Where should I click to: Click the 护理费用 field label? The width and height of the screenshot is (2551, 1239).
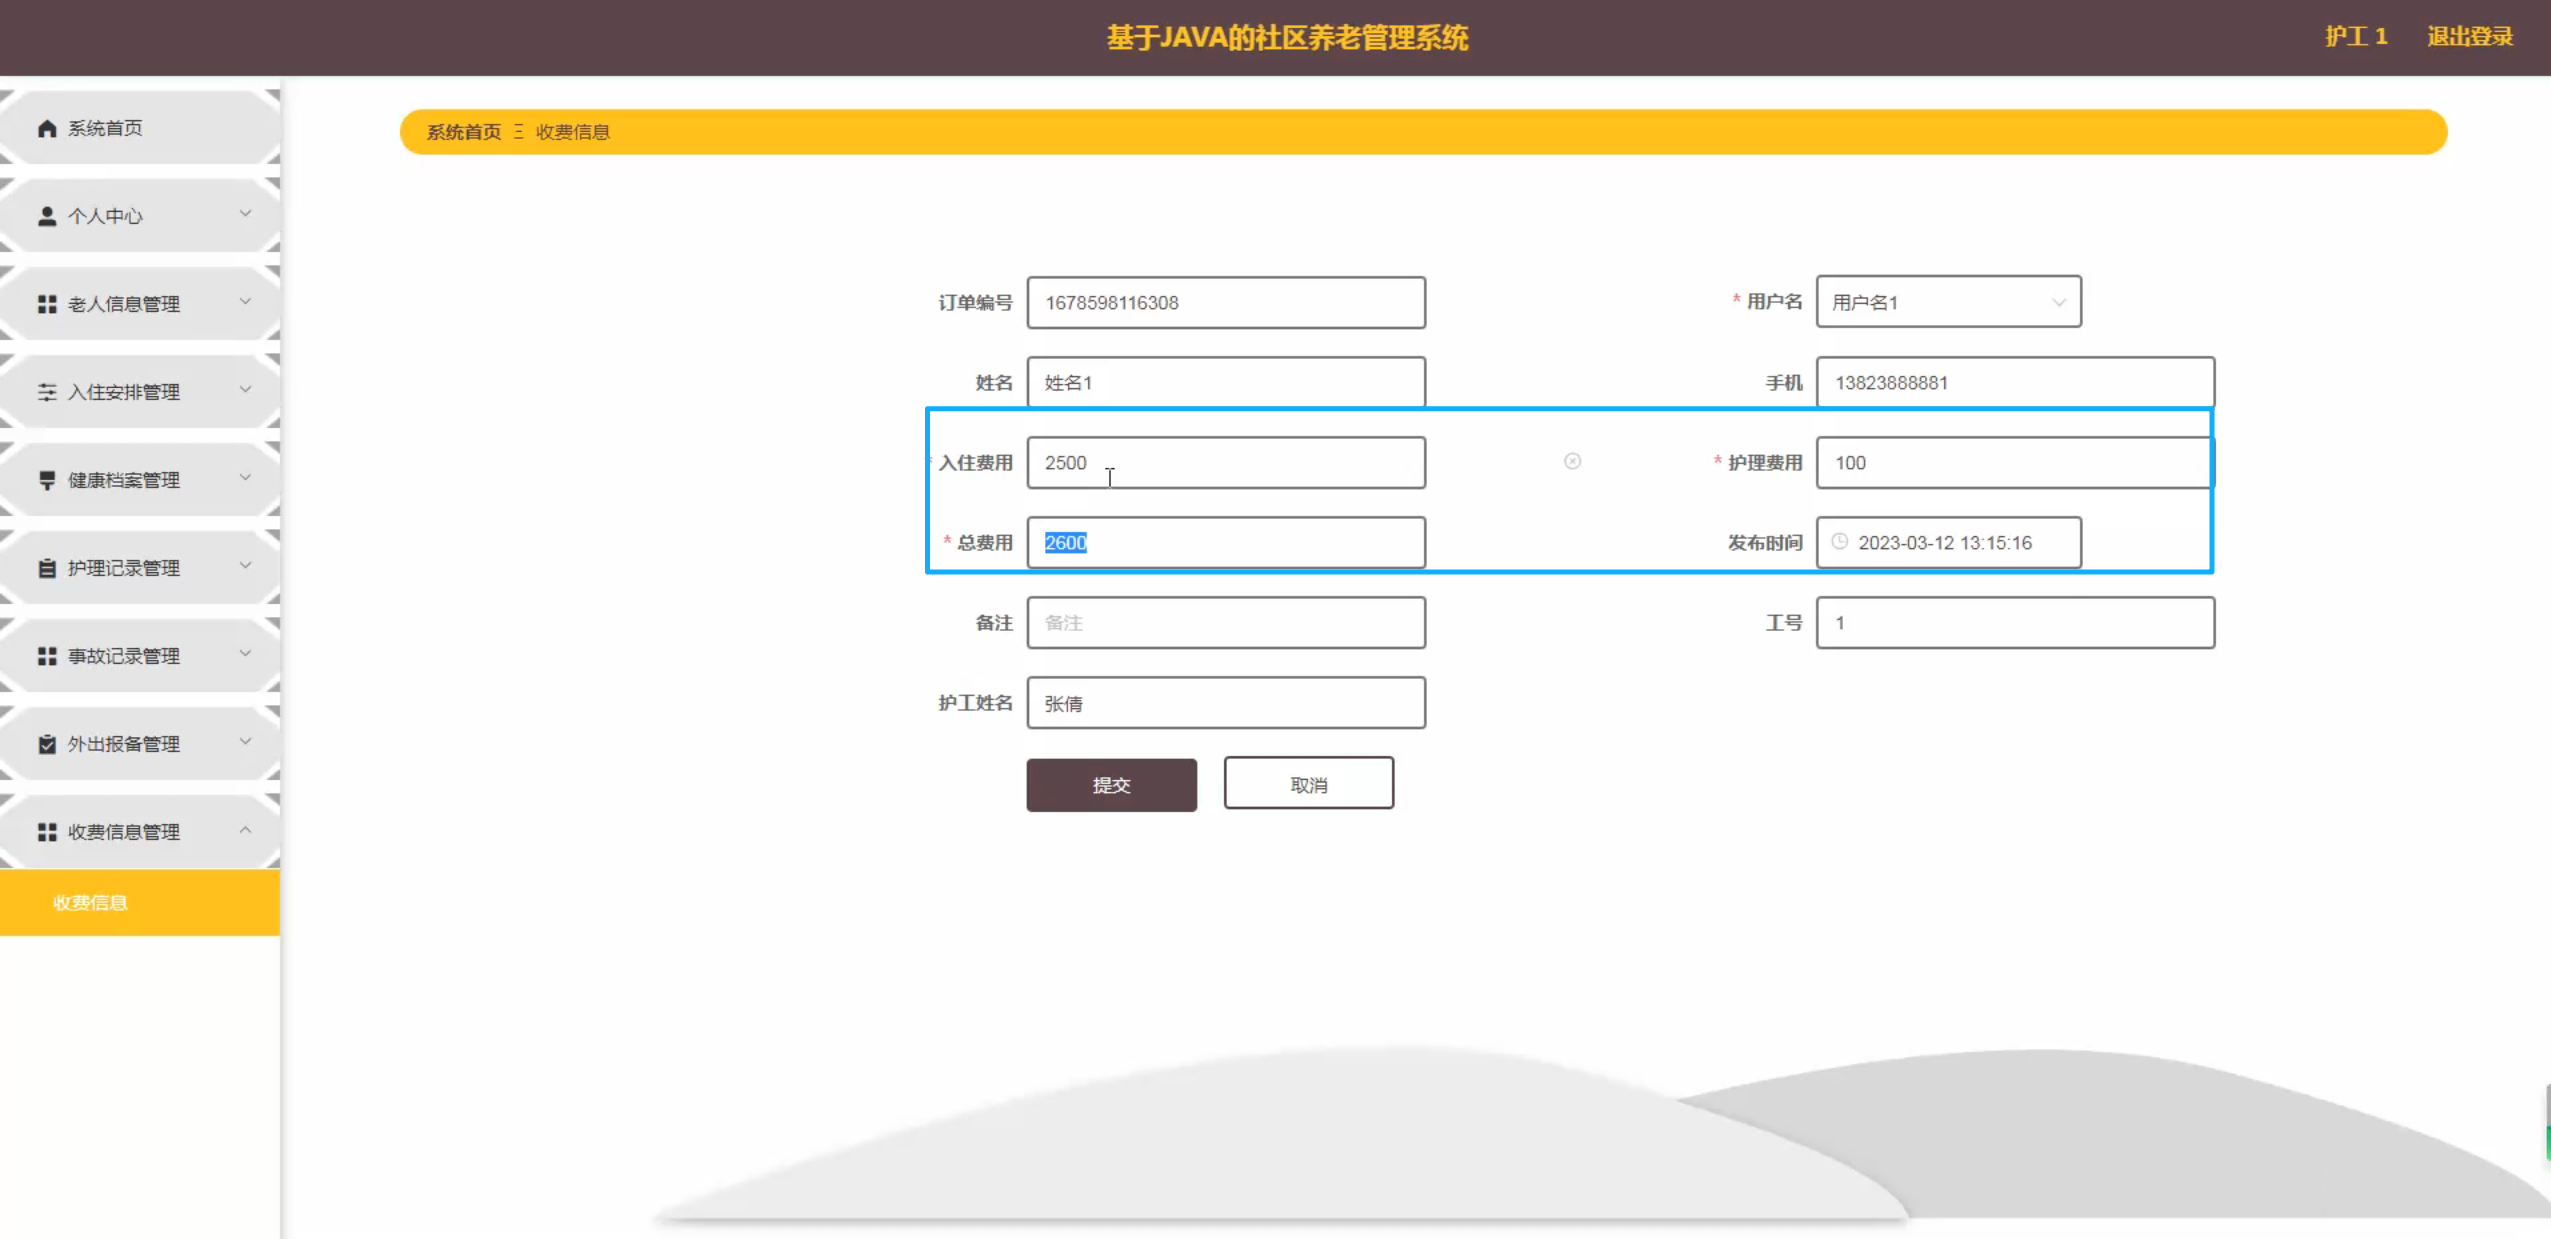[1765, 463]
